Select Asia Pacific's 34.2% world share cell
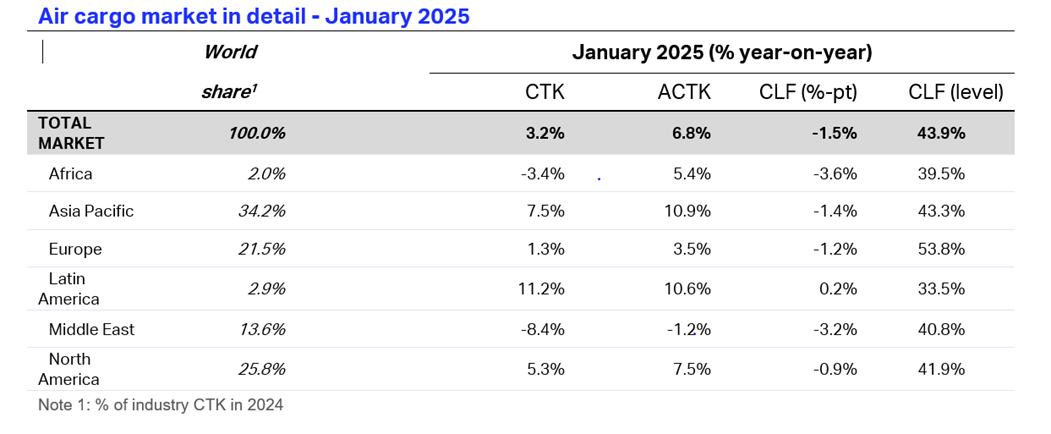This screenshot has width=1051, height=434. 263,211
